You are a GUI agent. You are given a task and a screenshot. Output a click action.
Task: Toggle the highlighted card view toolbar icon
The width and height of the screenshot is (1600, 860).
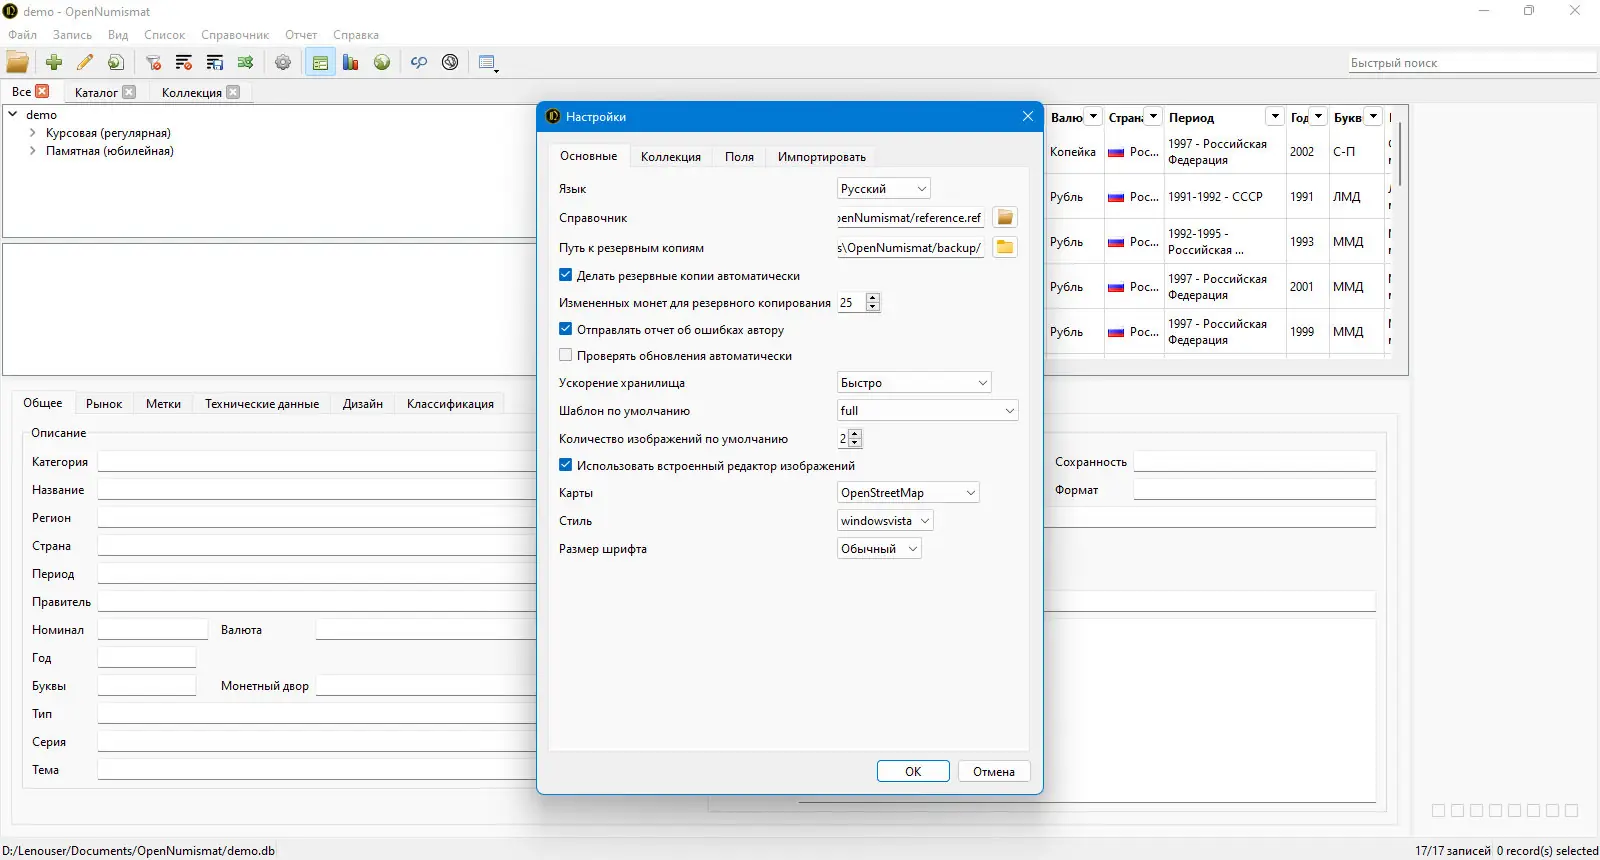point(320,62)
